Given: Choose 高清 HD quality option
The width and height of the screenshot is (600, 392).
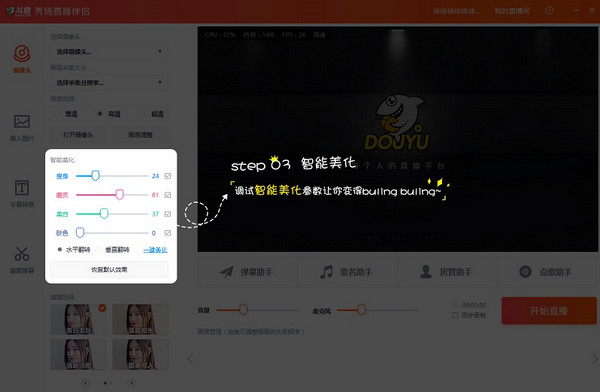Looking at the screenshot, I should [109, 114].
